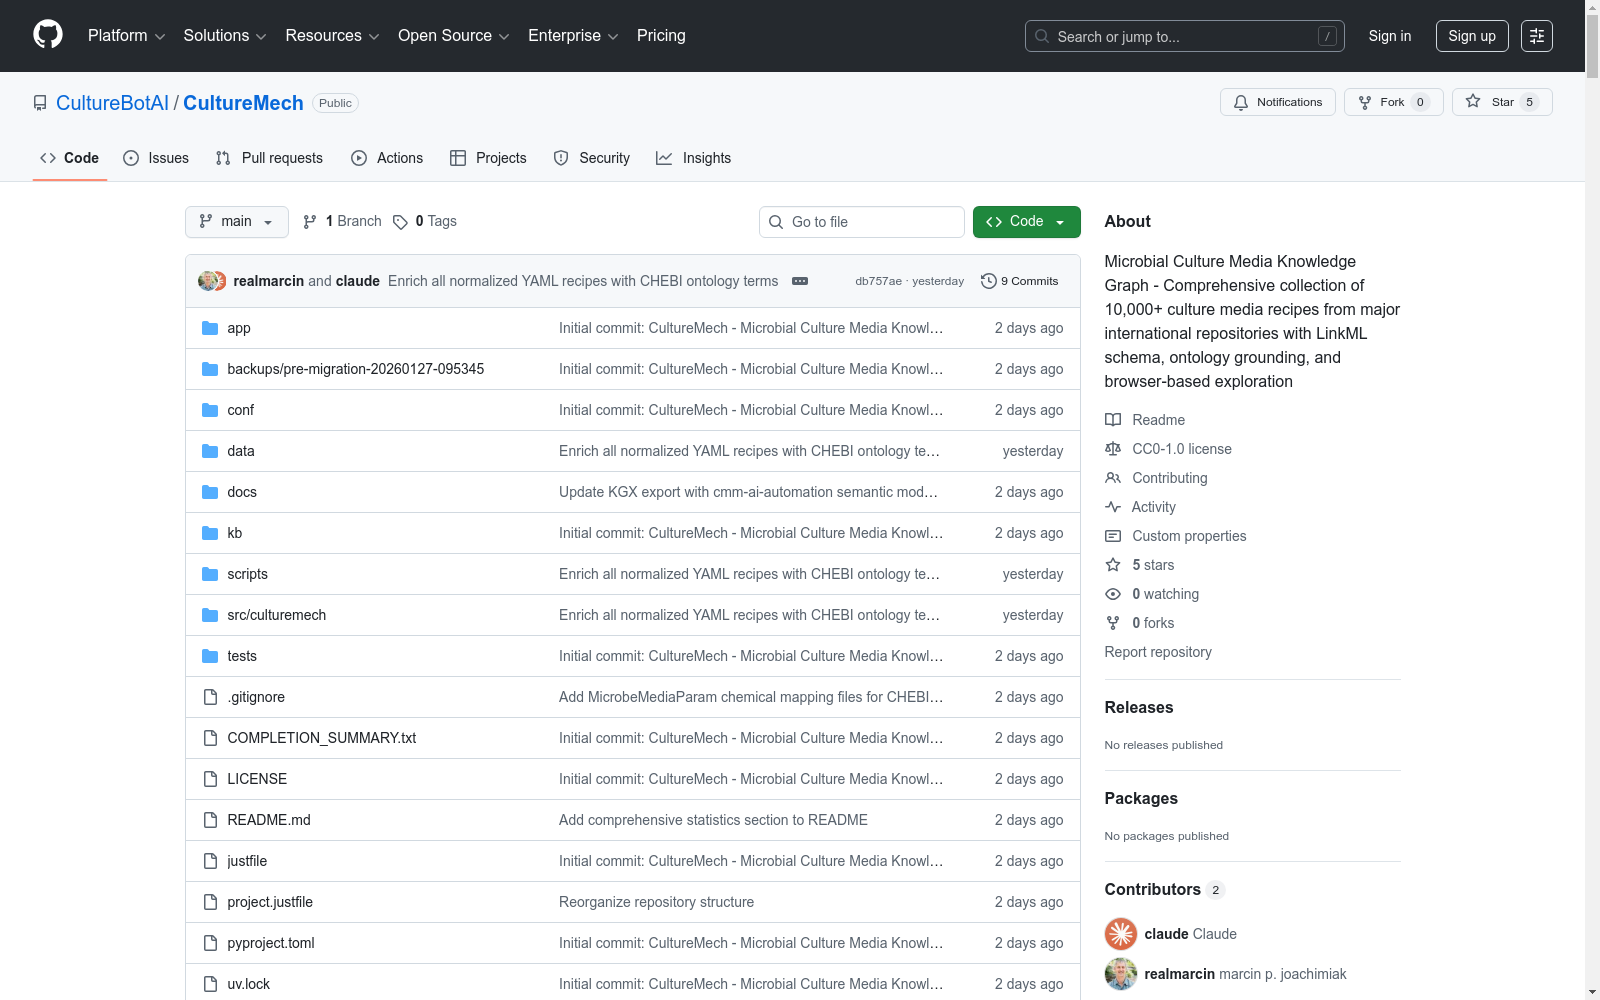Click the GitHub logo icon
Image resolution: width=1600 pixels, height=1000 pixels.
48,35
